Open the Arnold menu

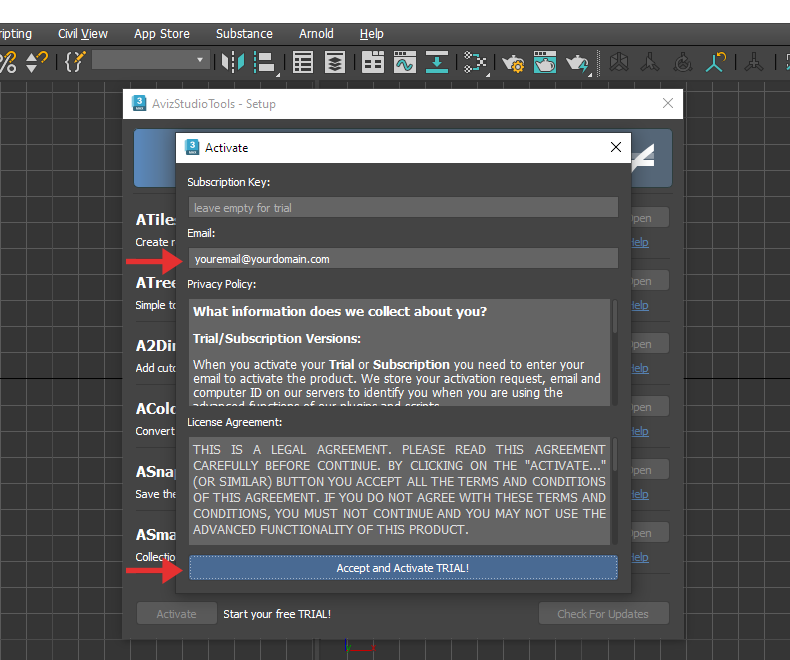click(x=316, y=34)
